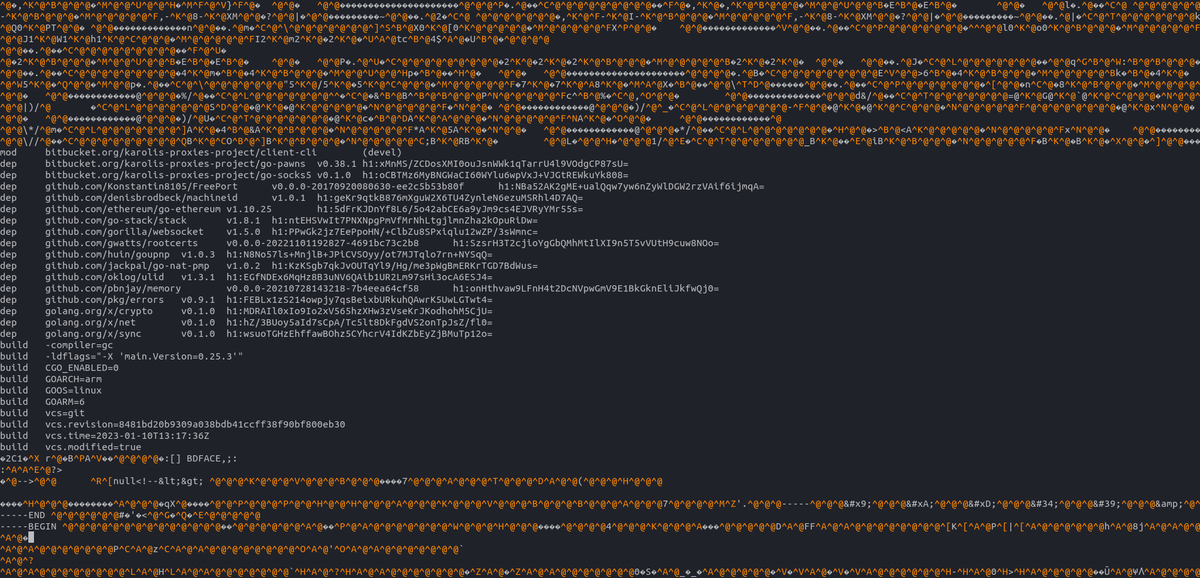
Task: Click hash 'h1:5dFrKJDnYf8L6/5o42abCE6a9yJm9cs4EJVRyYMr55s='
Action: (450, 209)
